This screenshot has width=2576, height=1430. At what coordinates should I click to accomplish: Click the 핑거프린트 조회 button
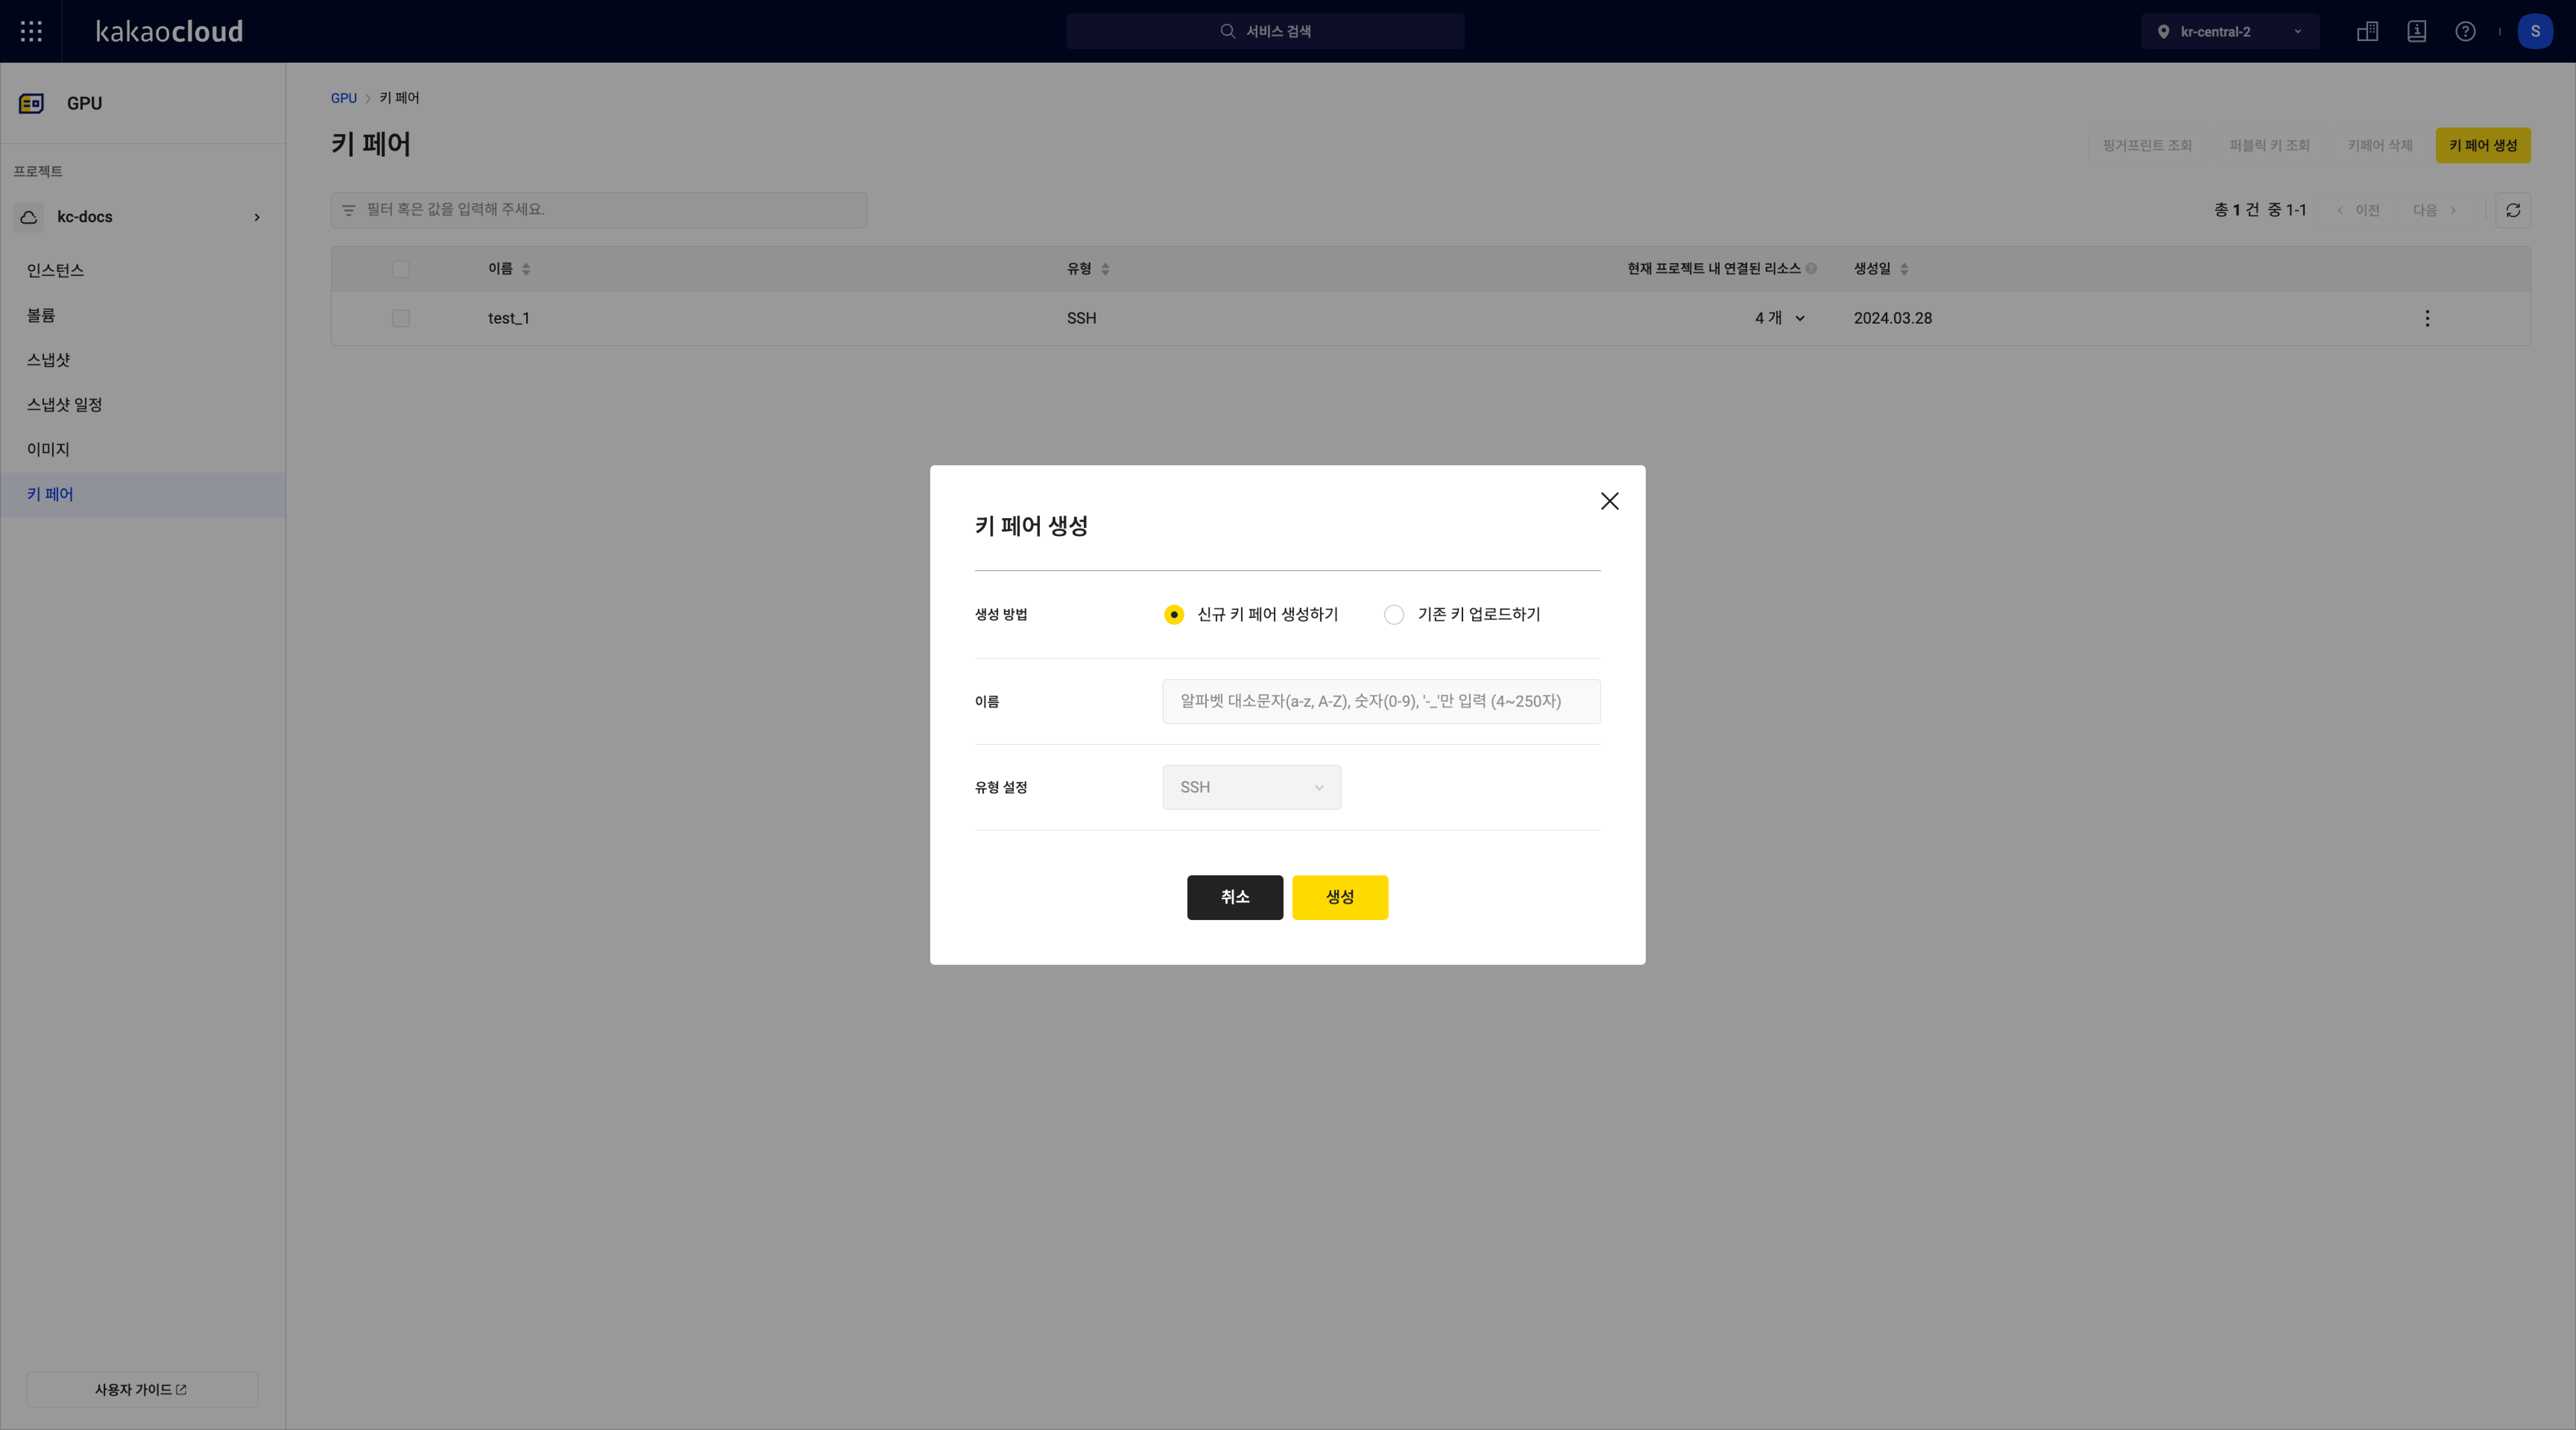(2147, 145)
